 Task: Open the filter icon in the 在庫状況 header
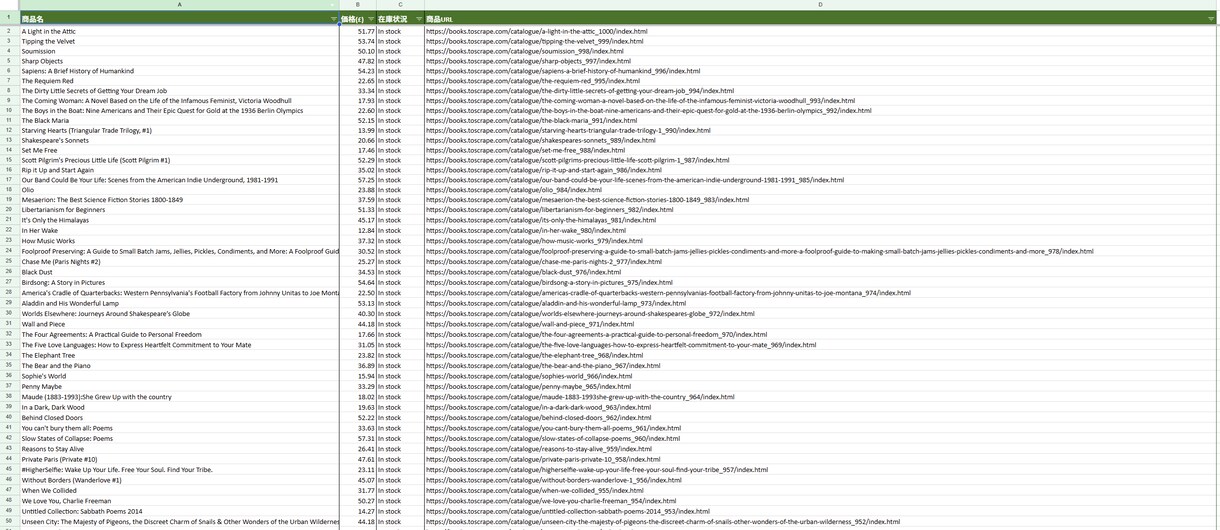[419, 19]
